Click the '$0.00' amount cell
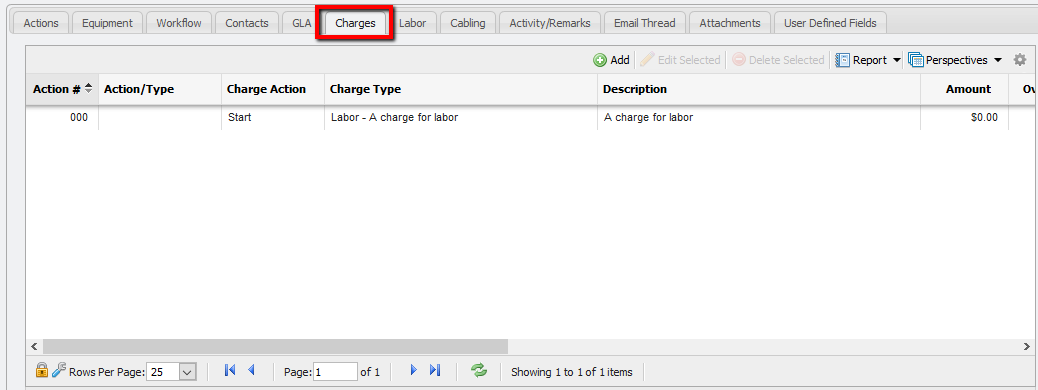The width and height of the screenshot is (1038, 390). [965, 118]
